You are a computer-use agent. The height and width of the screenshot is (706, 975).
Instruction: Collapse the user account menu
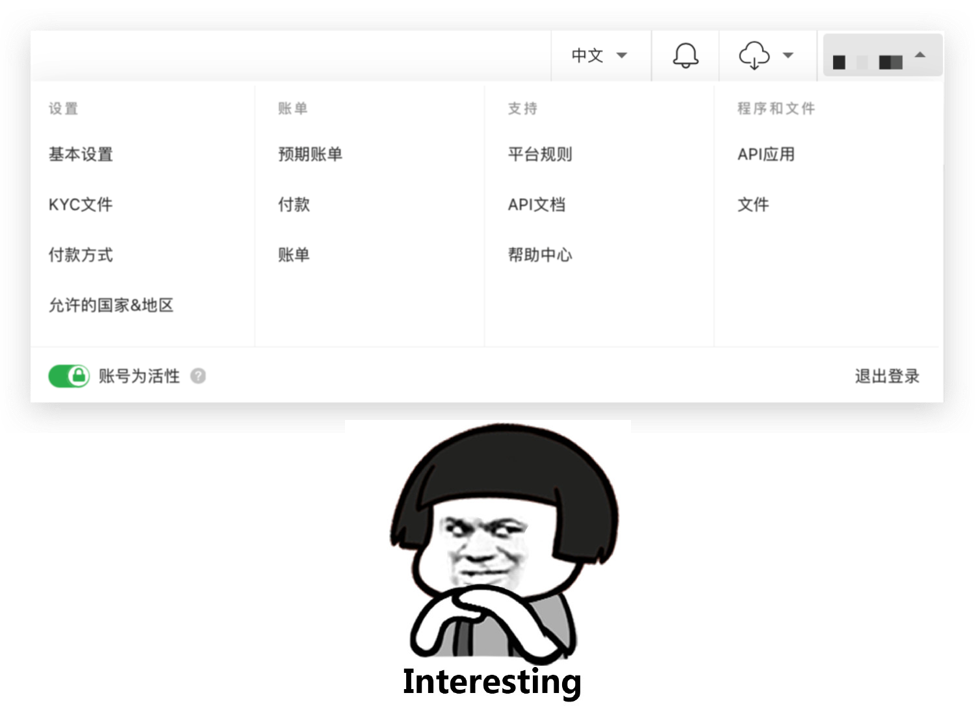pyautogui.click(x=882, y=56)
